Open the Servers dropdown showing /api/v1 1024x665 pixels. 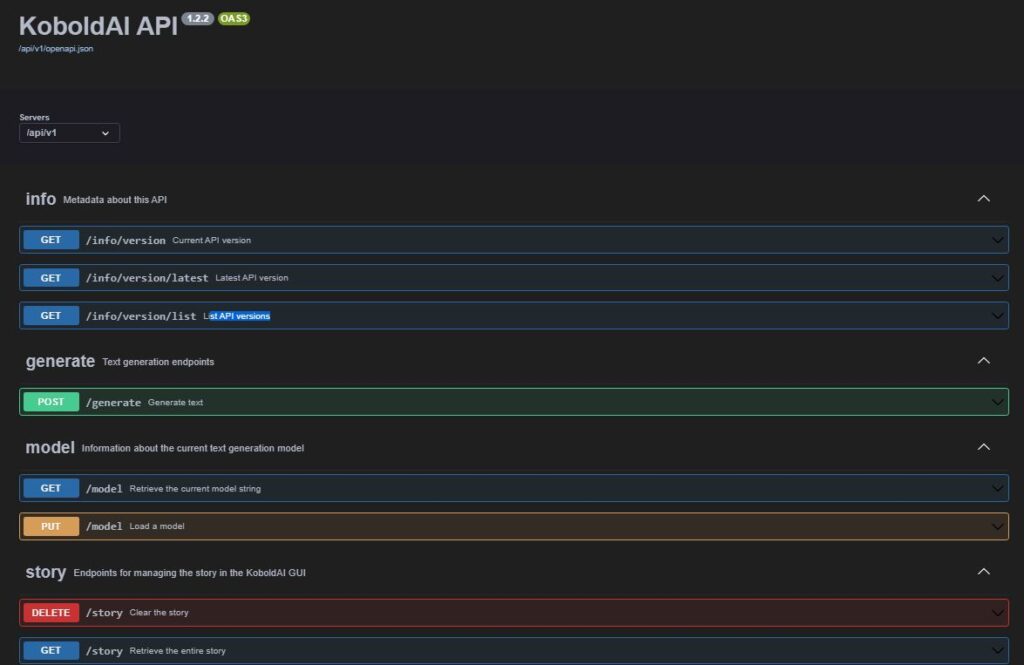point(69,133)
